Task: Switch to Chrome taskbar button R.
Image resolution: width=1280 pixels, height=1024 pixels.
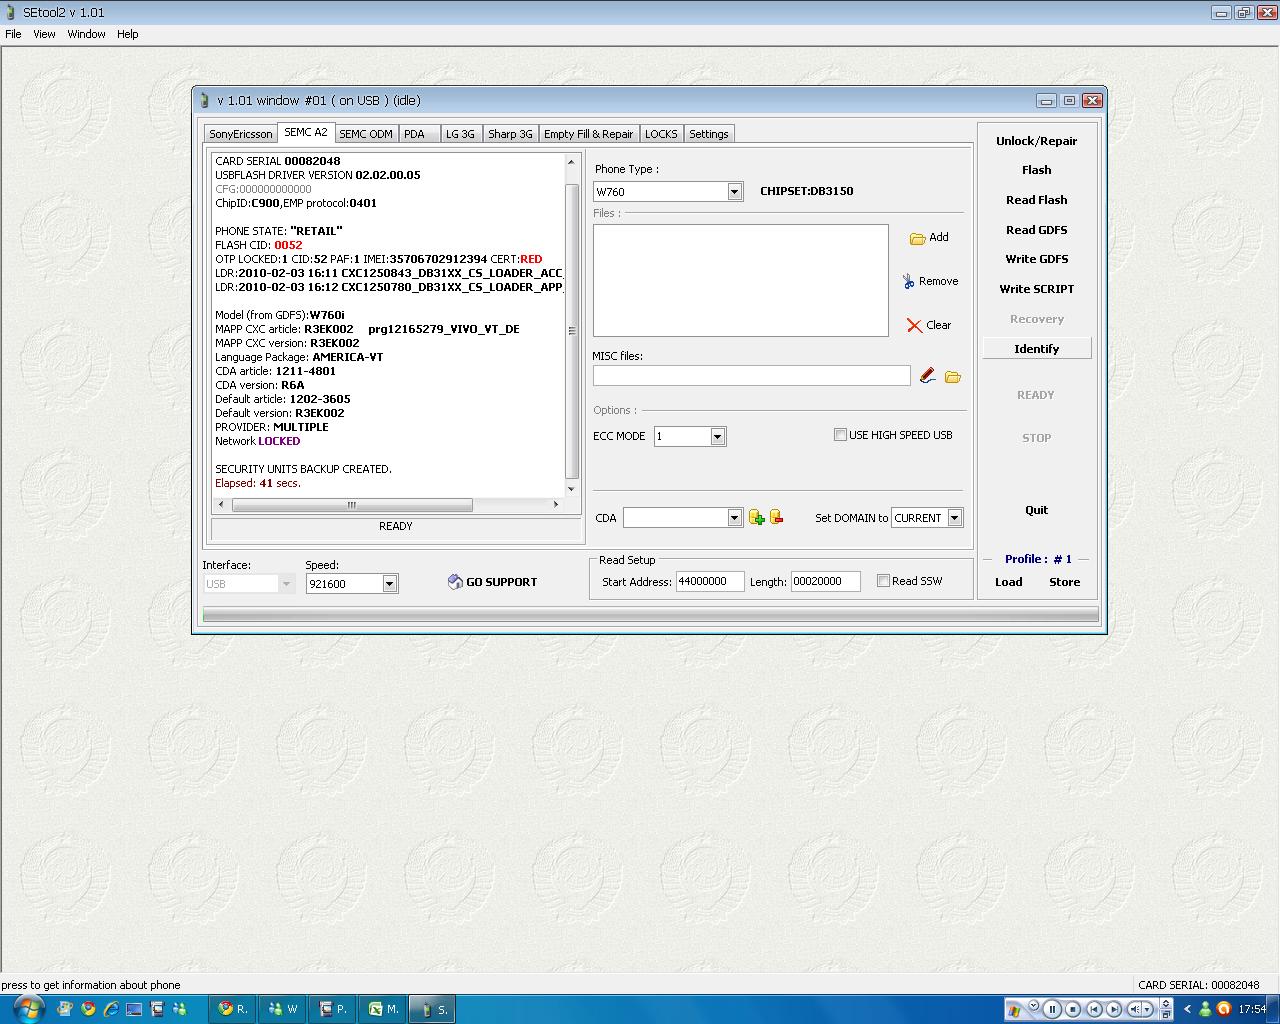Action: (x=234, y=1009)
